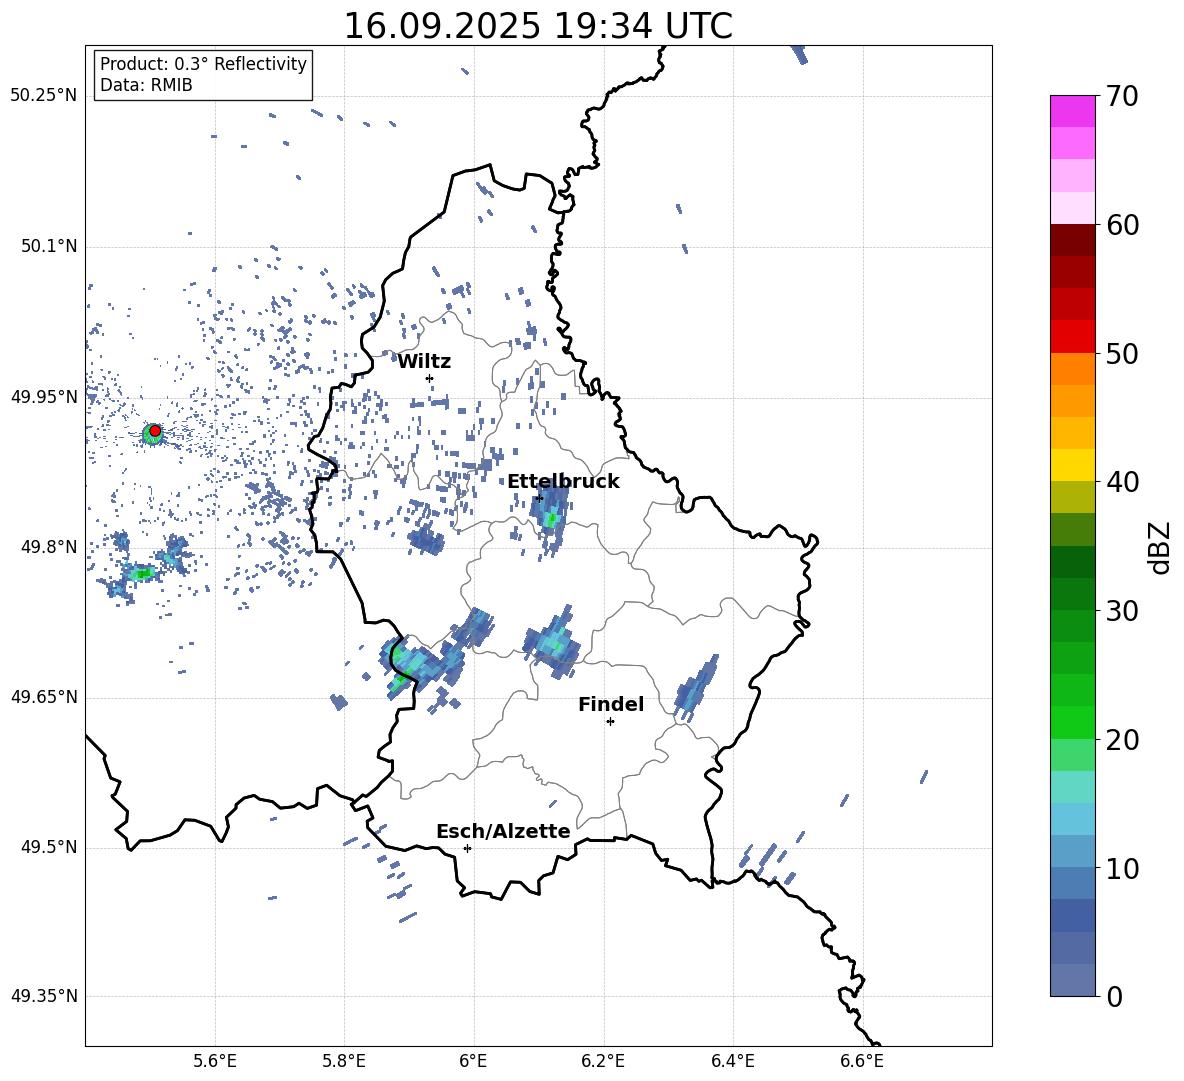
Task: Pick the yellow swatch just above 40
Action: click(x=1073, y=464)
